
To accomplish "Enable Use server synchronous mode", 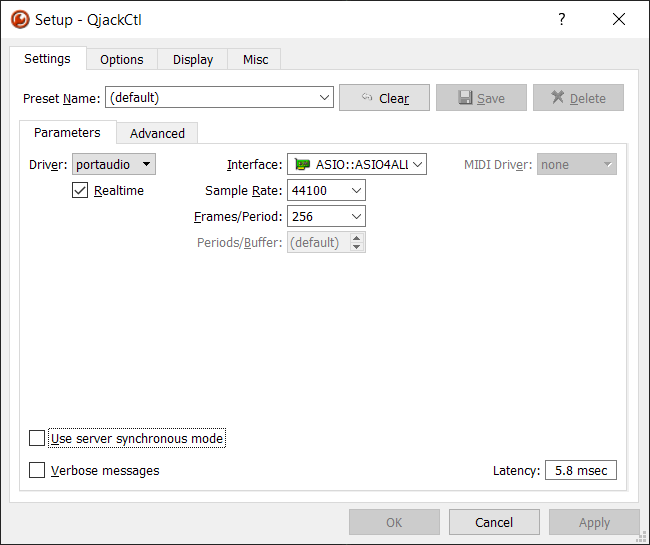I will [37, 438].
